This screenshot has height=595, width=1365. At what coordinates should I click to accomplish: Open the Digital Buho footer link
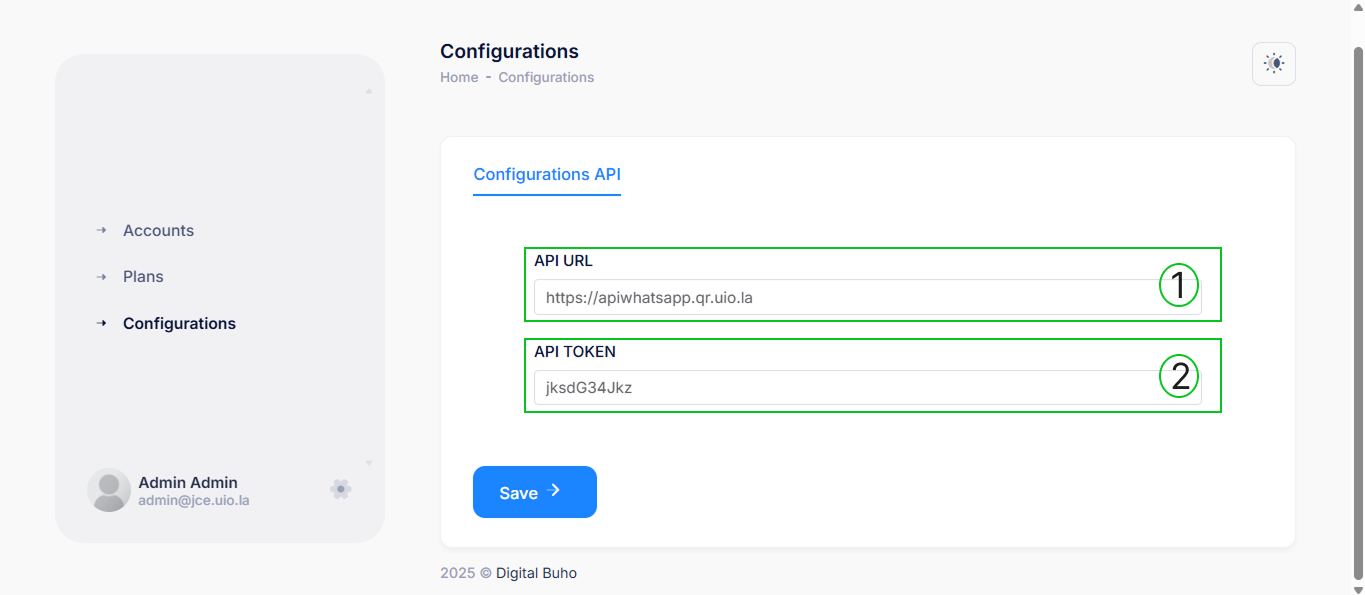[x=536, y=573]
